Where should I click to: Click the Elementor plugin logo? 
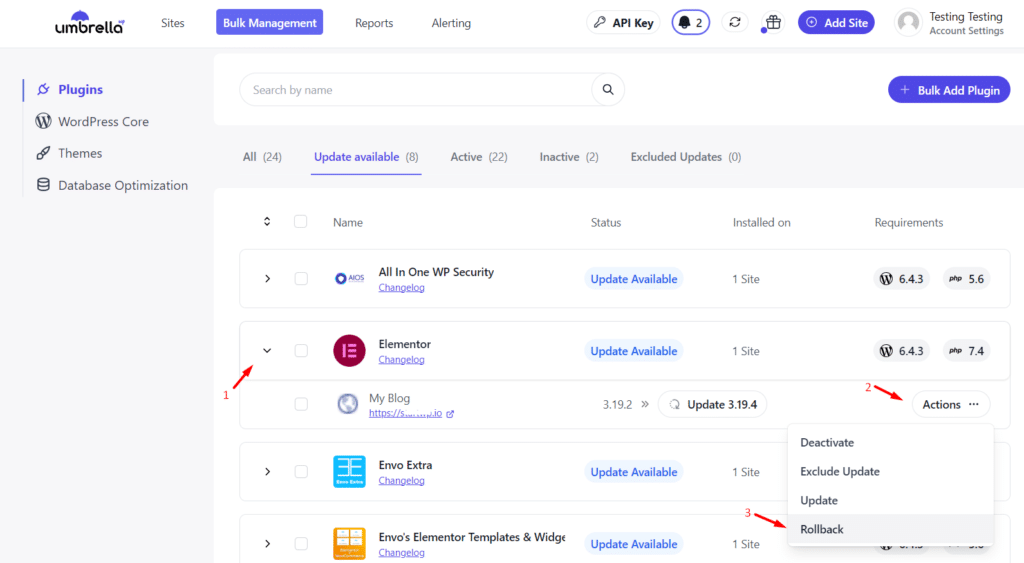349,351
